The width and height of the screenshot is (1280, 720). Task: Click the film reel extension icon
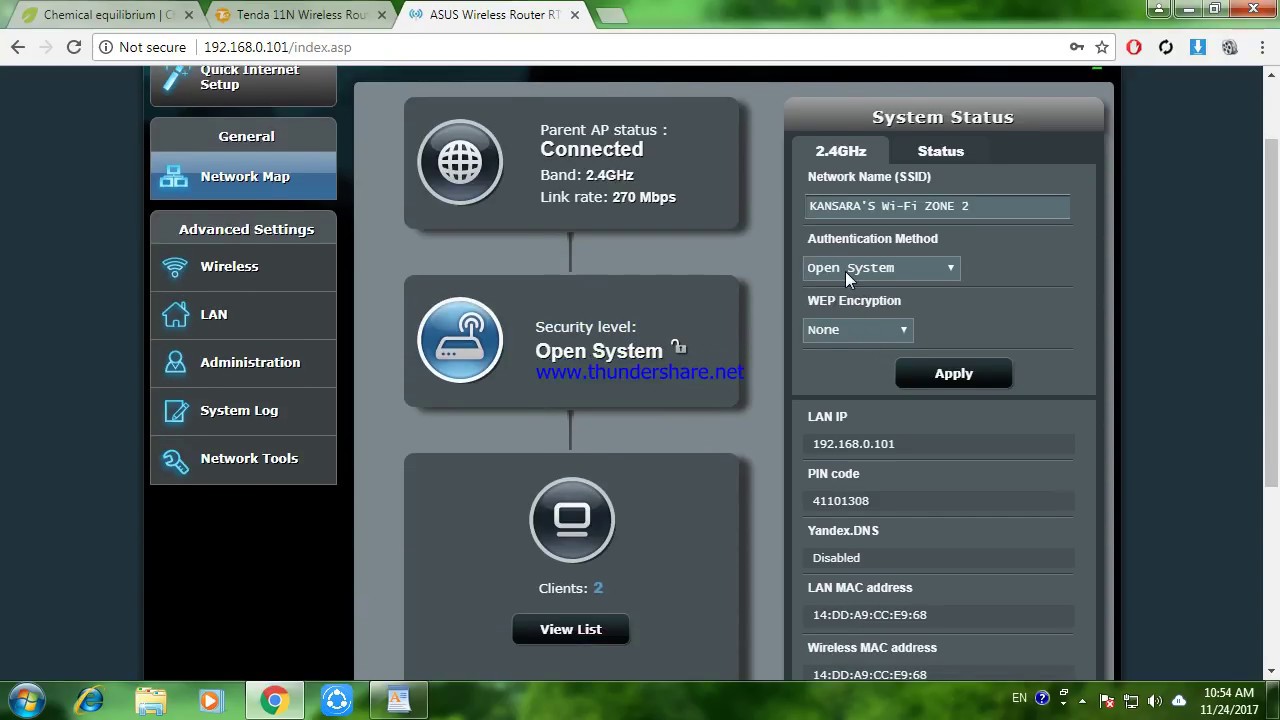coord(1230,47)
